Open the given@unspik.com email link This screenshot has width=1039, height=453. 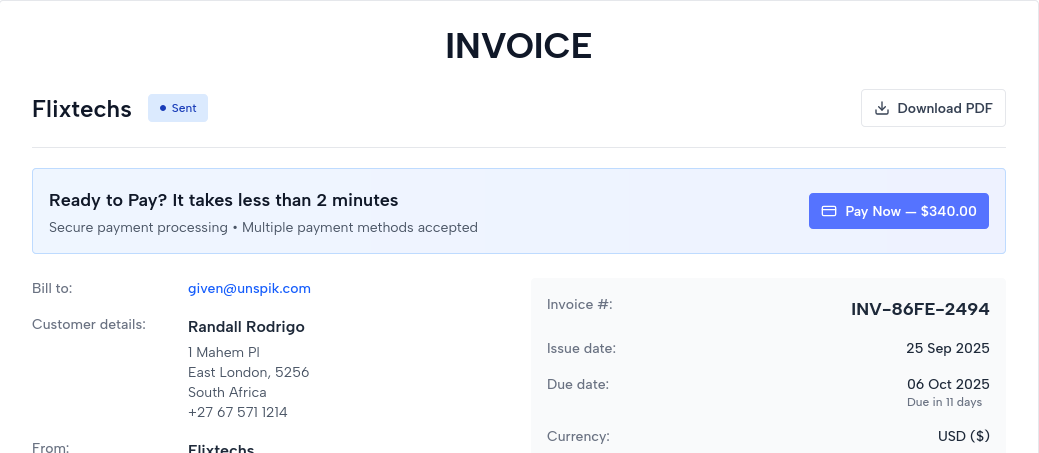coord(249,288)
